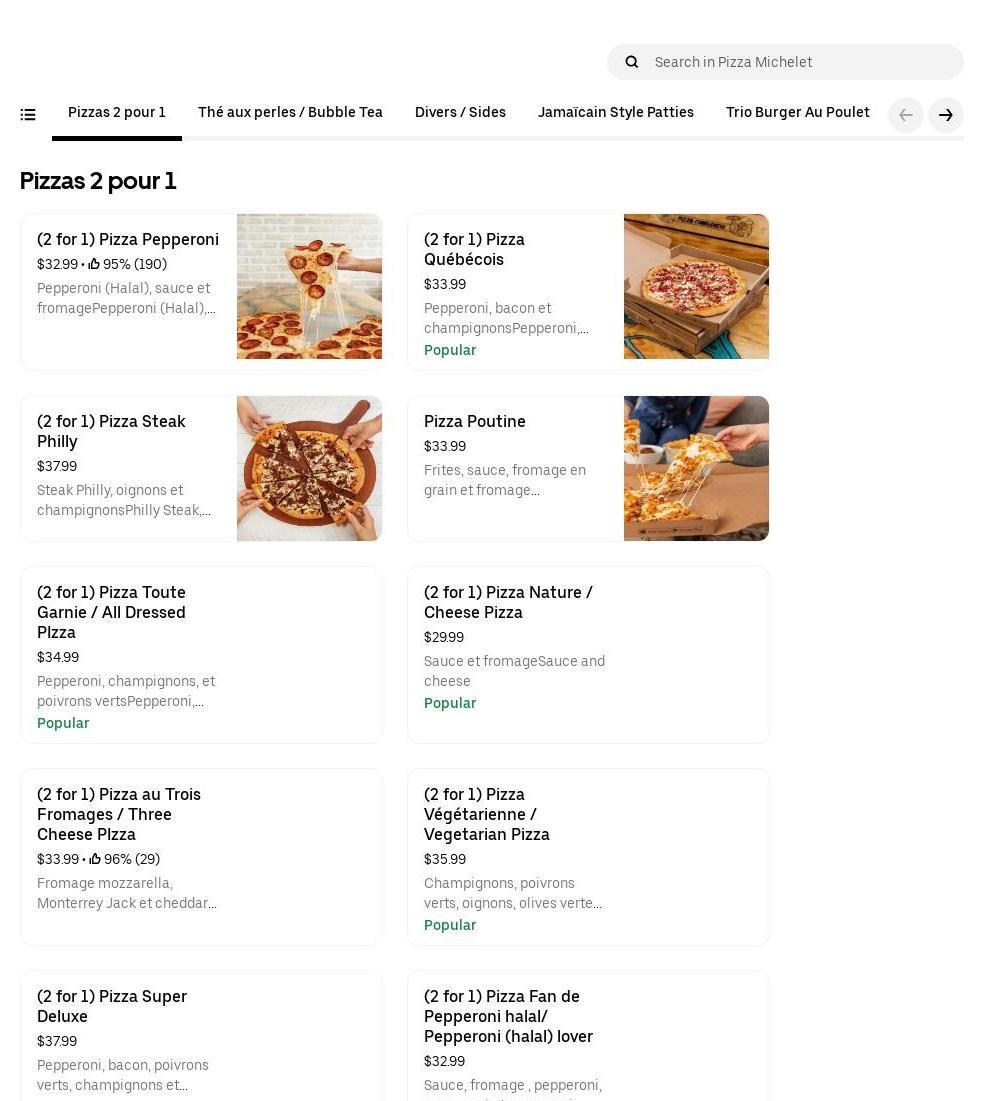Go to Jamaïcain Style Patties tab

tap(616, 113)
